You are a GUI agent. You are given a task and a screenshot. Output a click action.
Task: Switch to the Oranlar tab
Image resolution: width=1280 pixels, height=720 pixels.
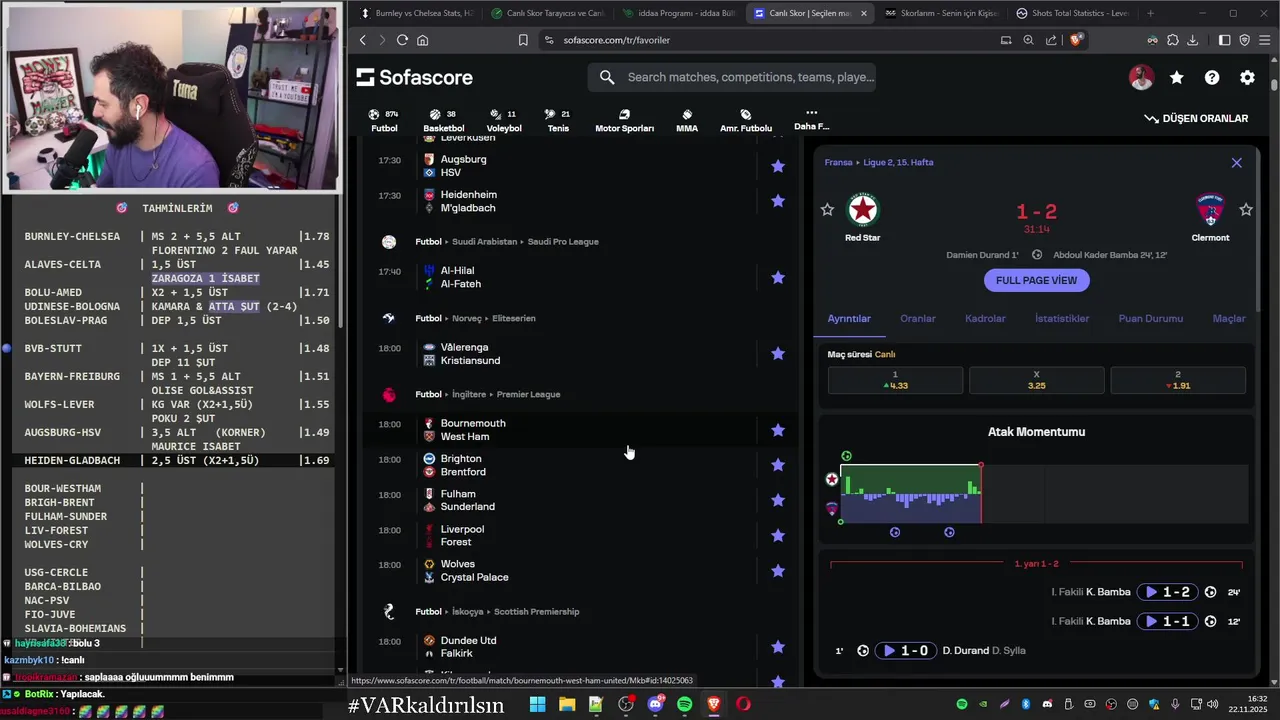click(918, 318)
